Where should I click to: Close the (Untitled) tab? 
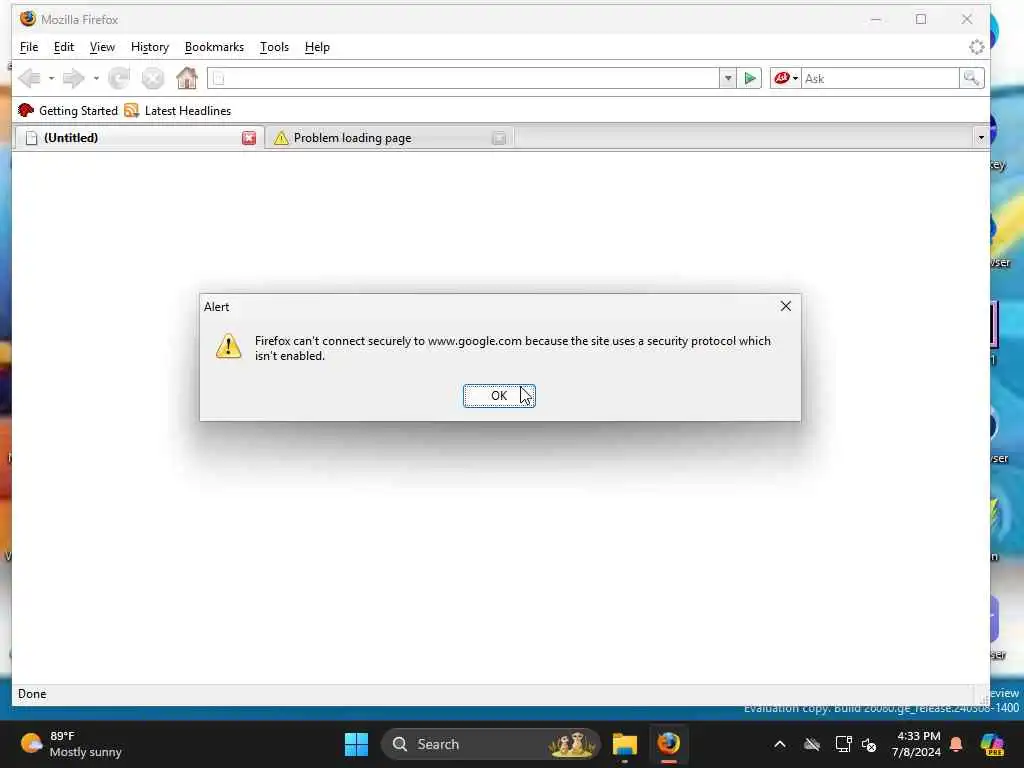[x=249, y=138]
